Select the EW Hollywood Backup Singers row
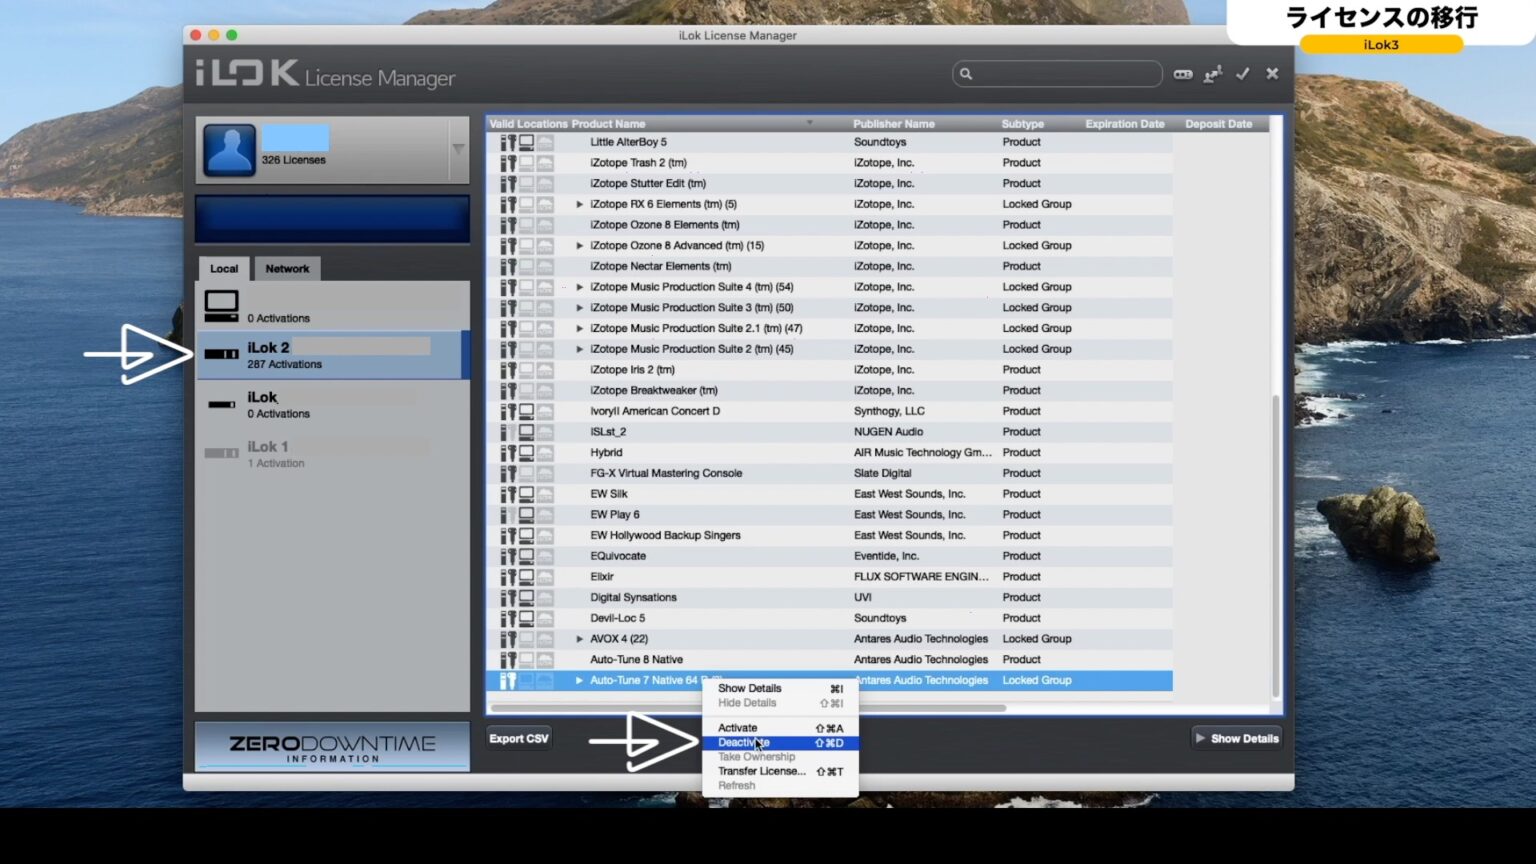The image size is (1536, 864). (x=829, y=536)
